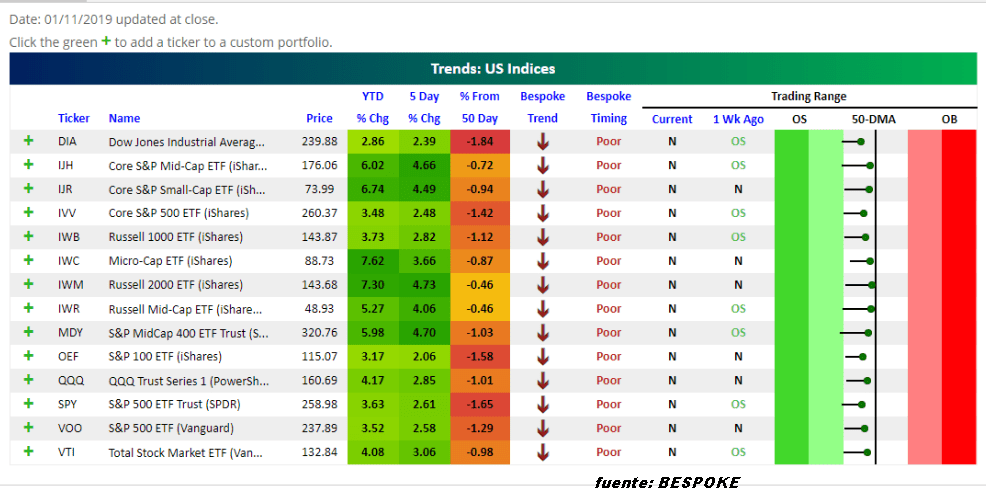The image size is (986, 497).
Task: Click the green plus beside IWM ticker
Action: 28,284
